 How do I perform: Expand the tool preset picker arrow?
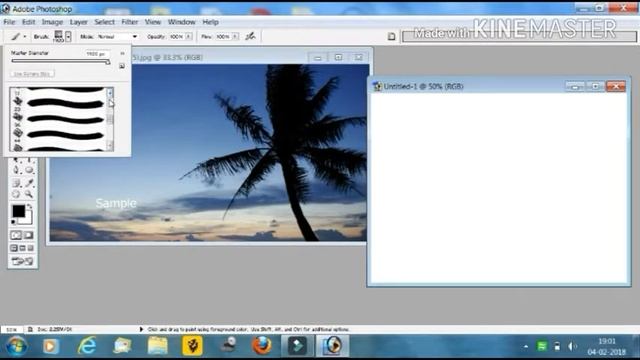(25, 37)
